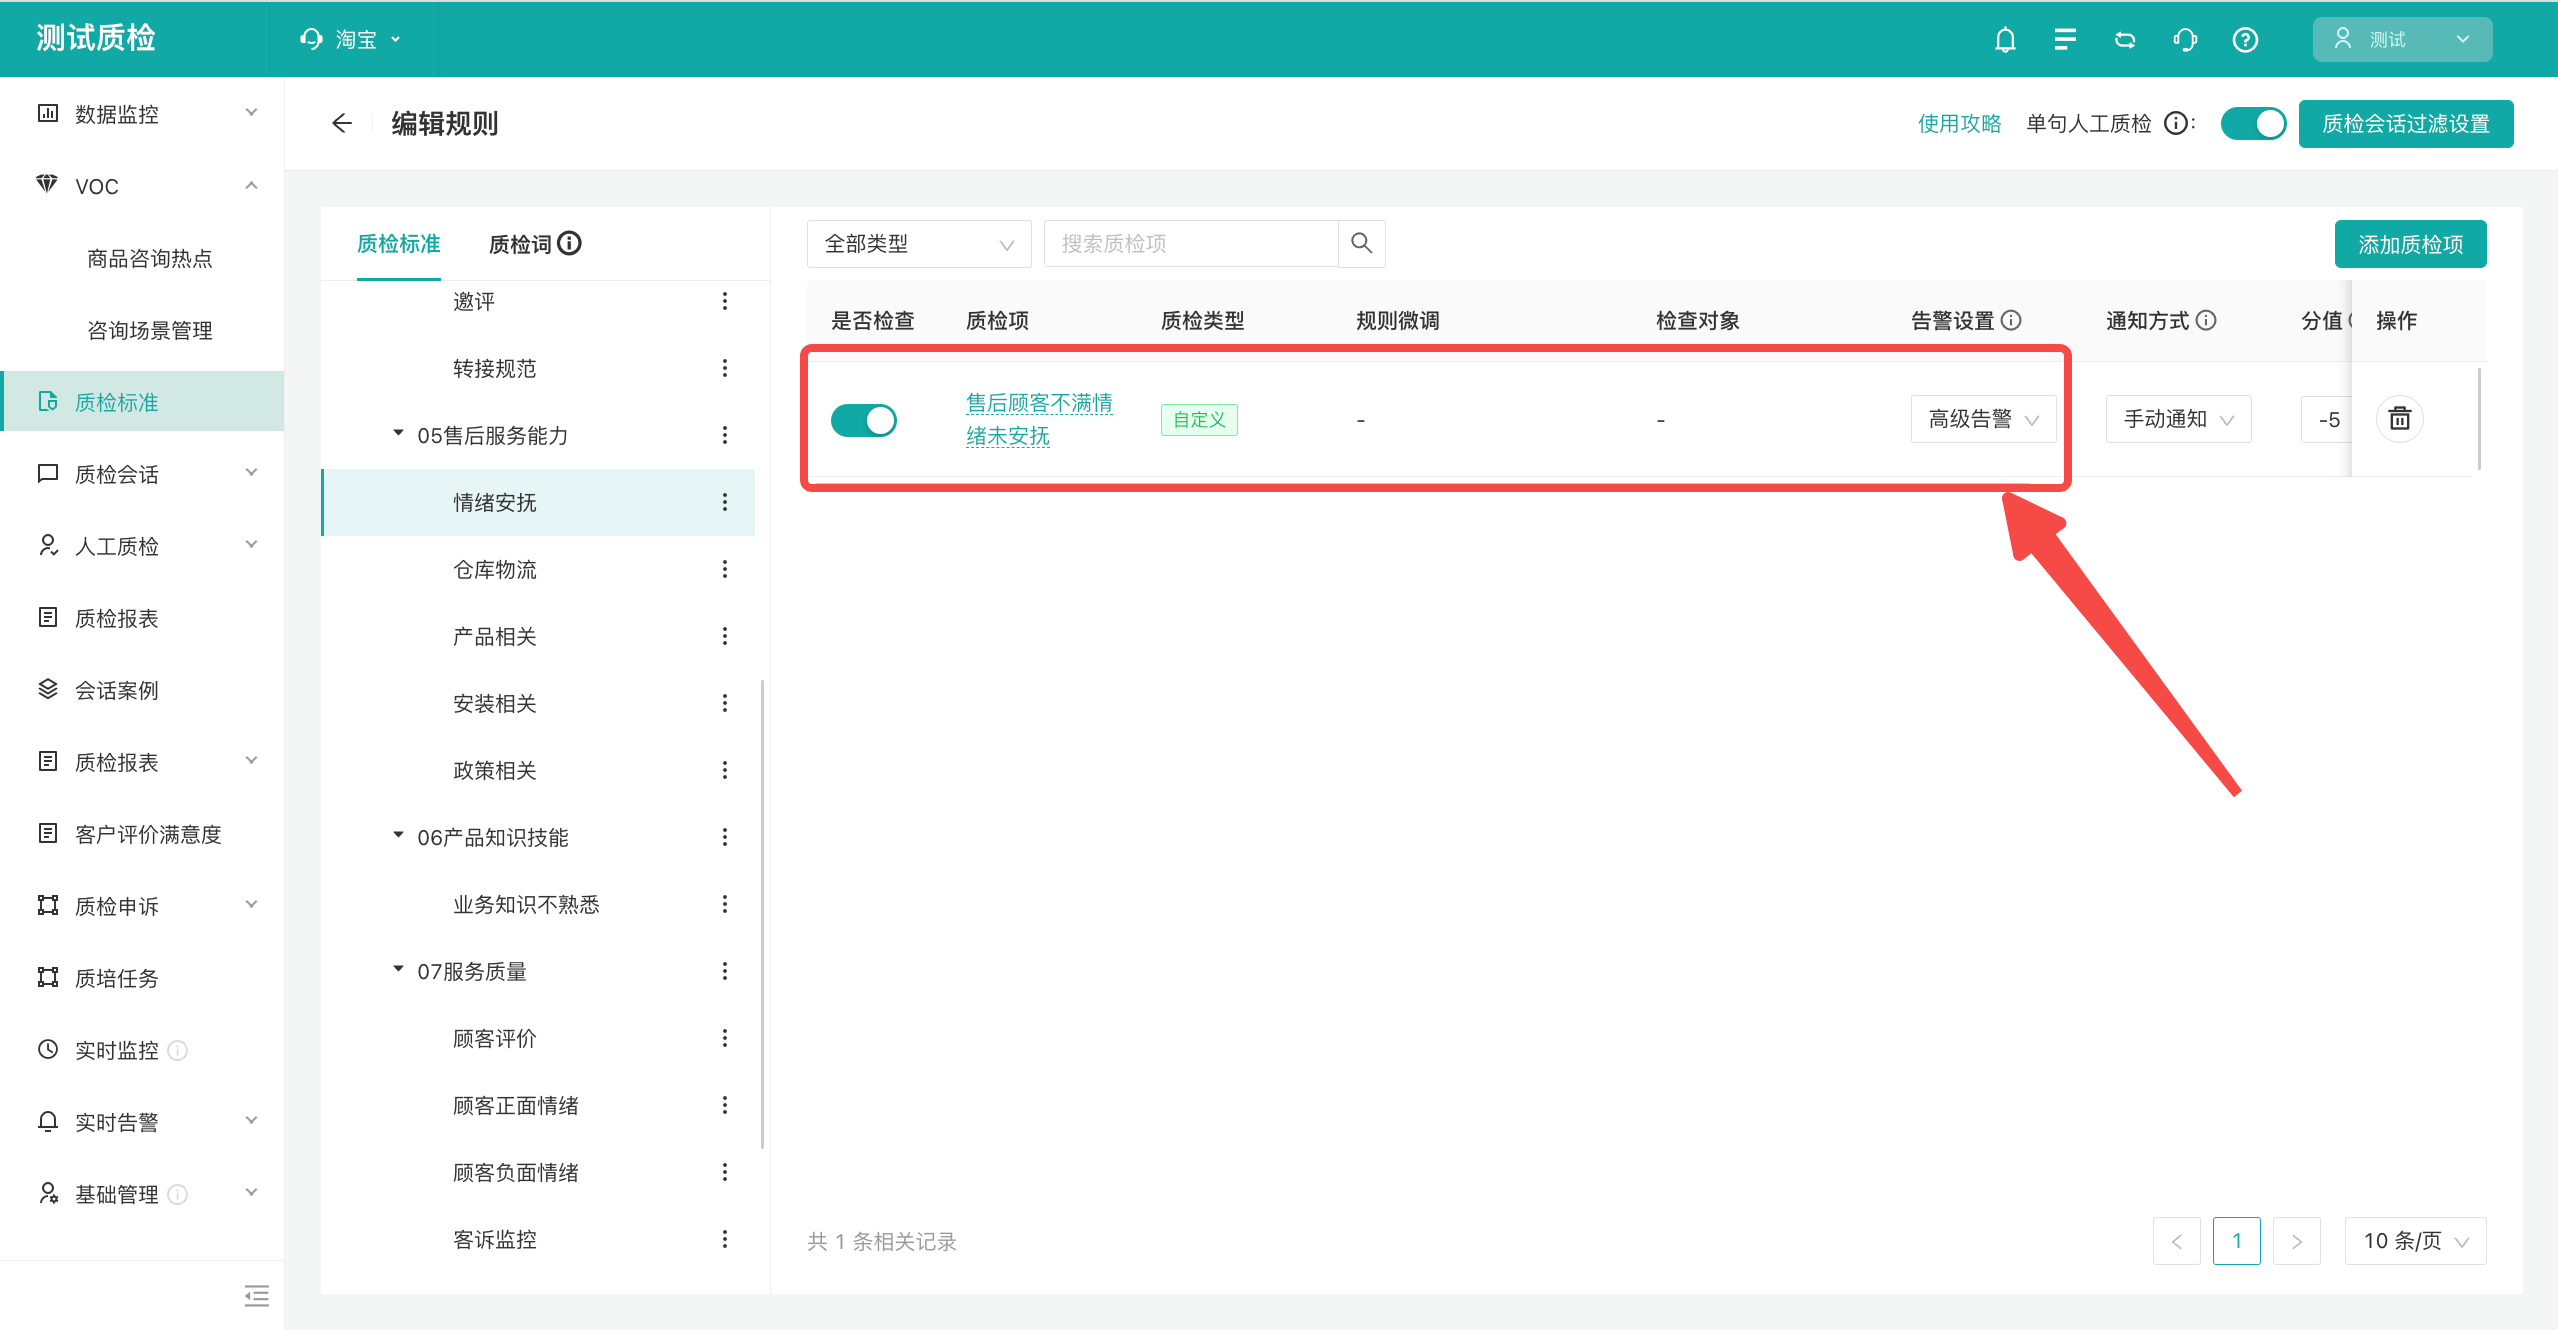The height and width of the screenshot is (1330, 2558).
Task: Open the 测试 user account dropdown
Action: pos(2402,39)
